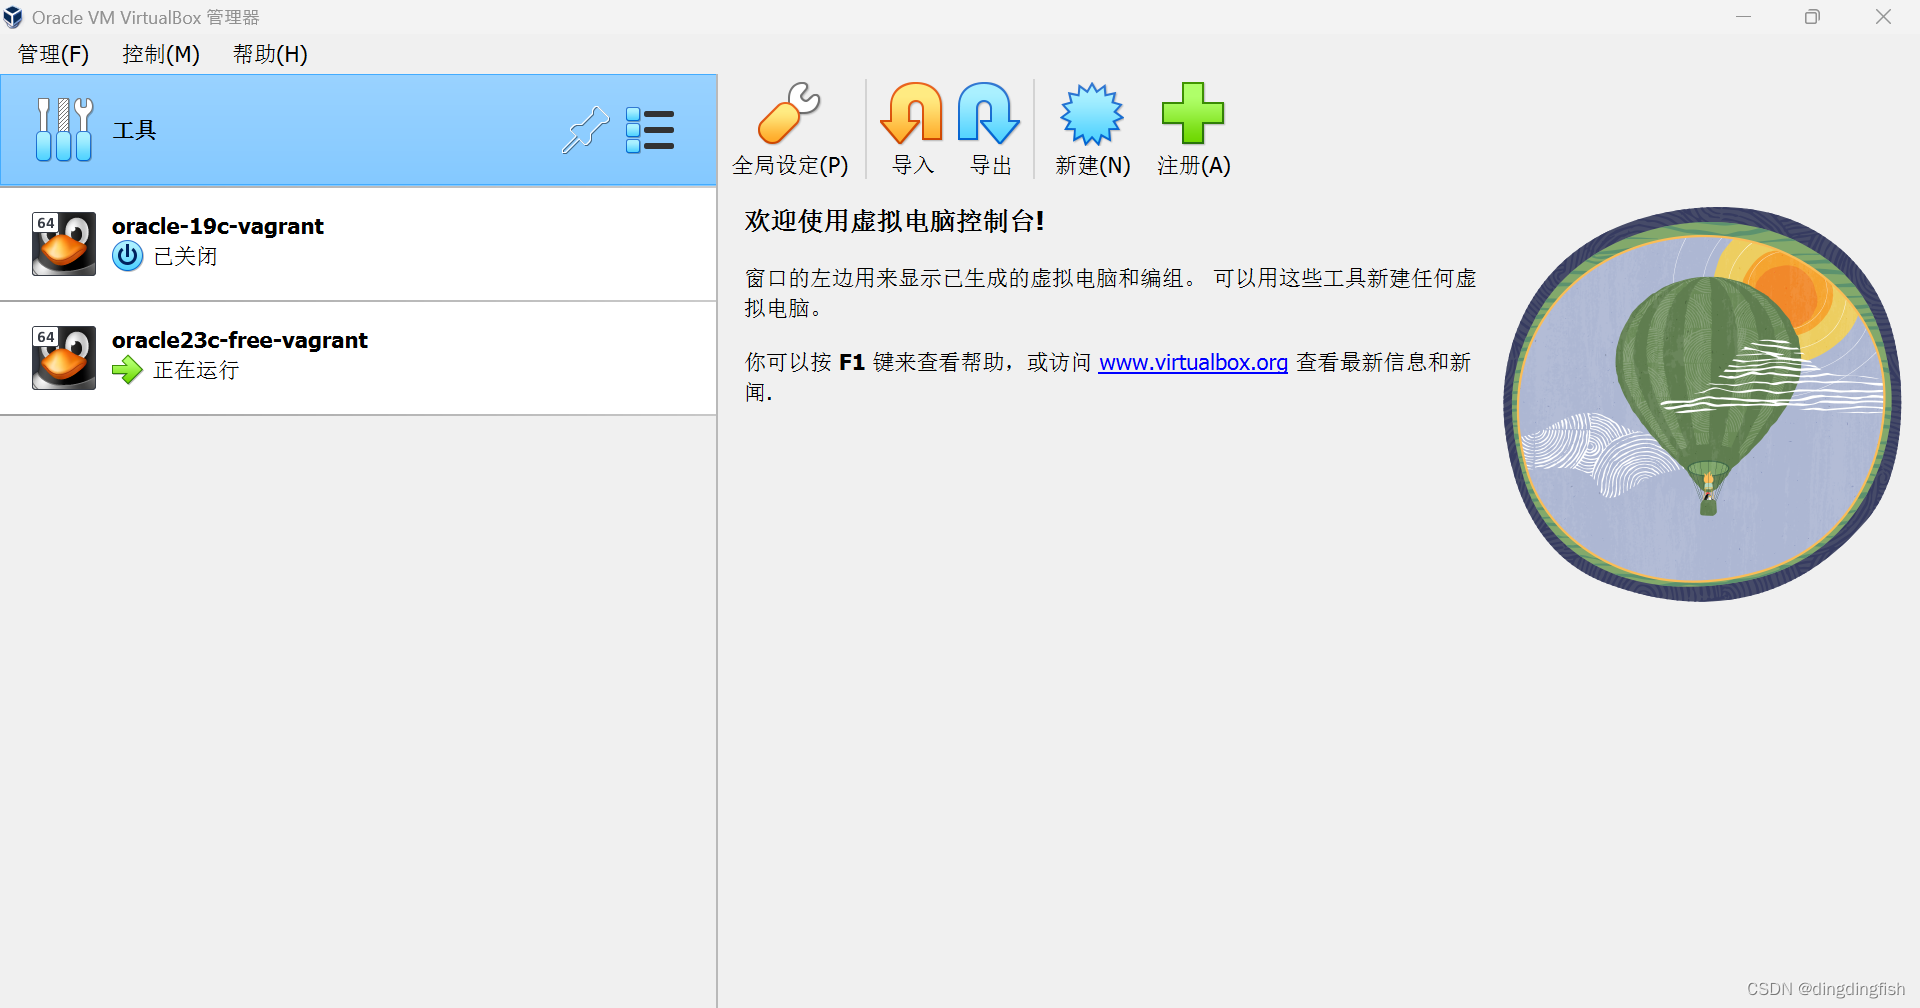Click the Export appliance icon
This screenshot has height=1008, width=1920.
pos(989,113)
